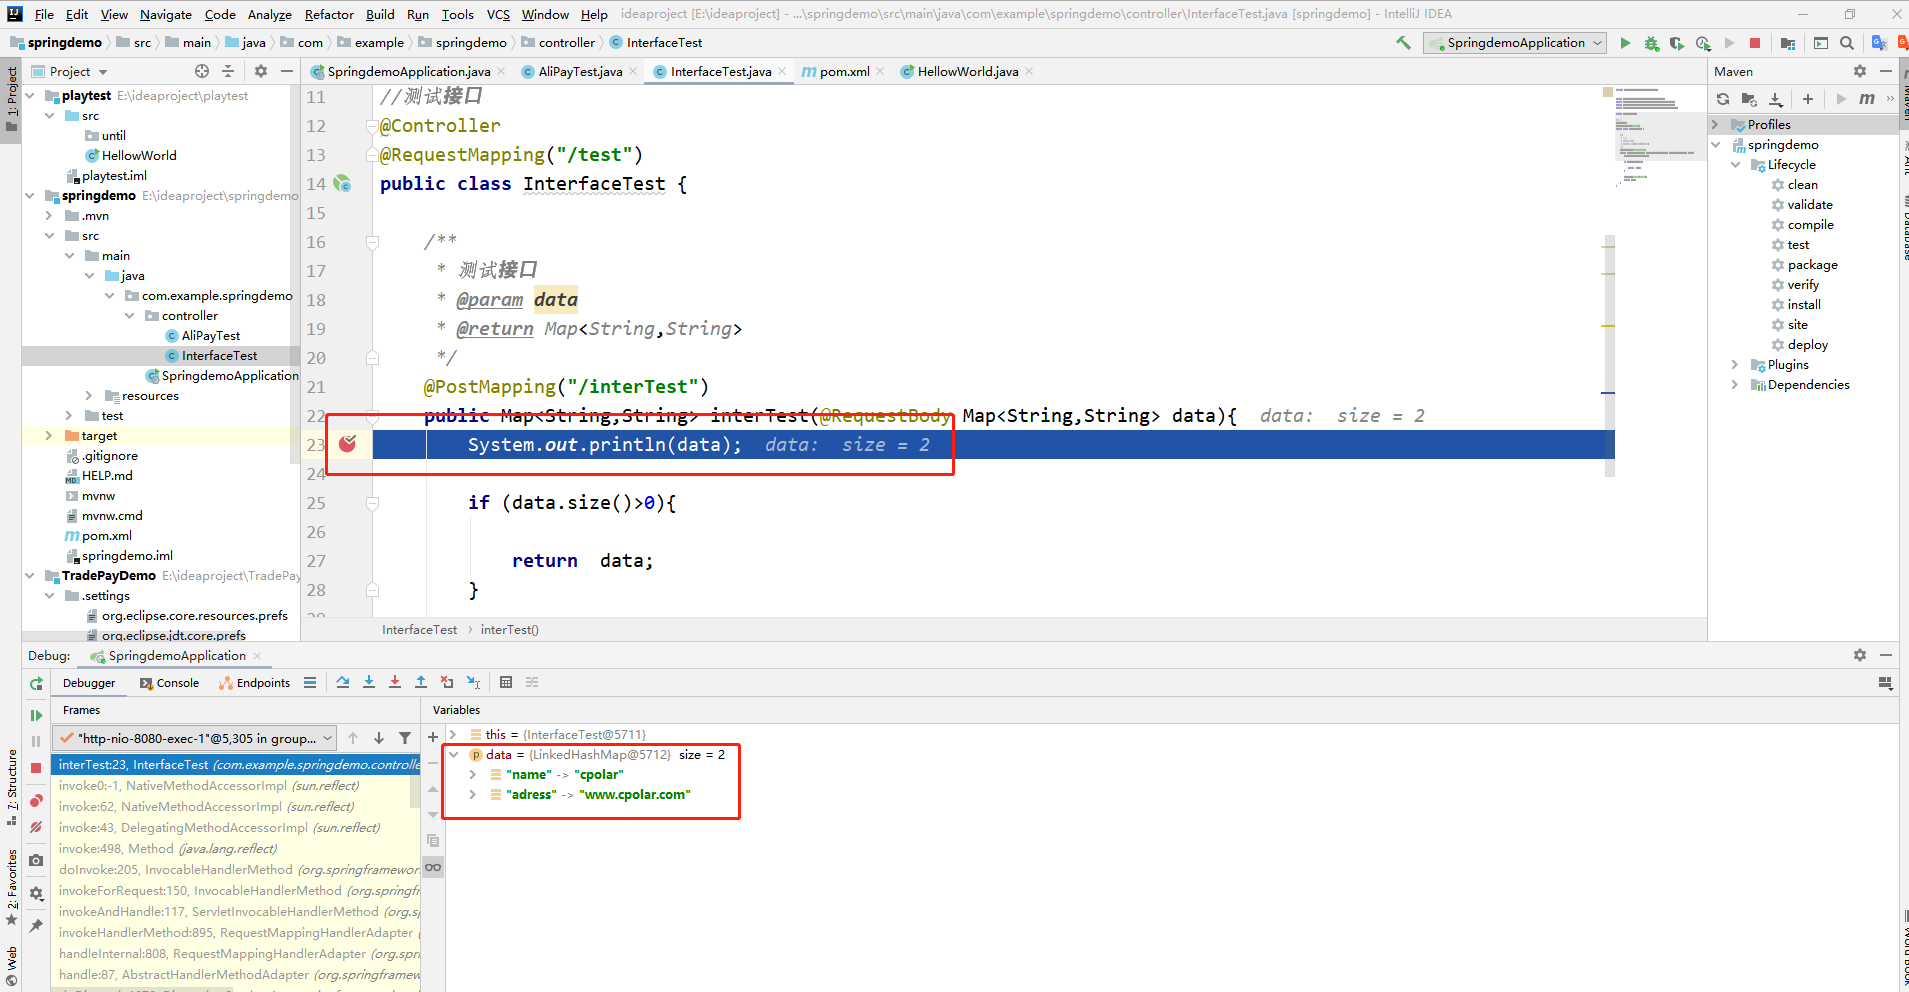The width and height of the screenshot is (1909, 992).
Task: Toggle the breakpoint on line 23
Action: pyautogui.click(x=349, y=444)
